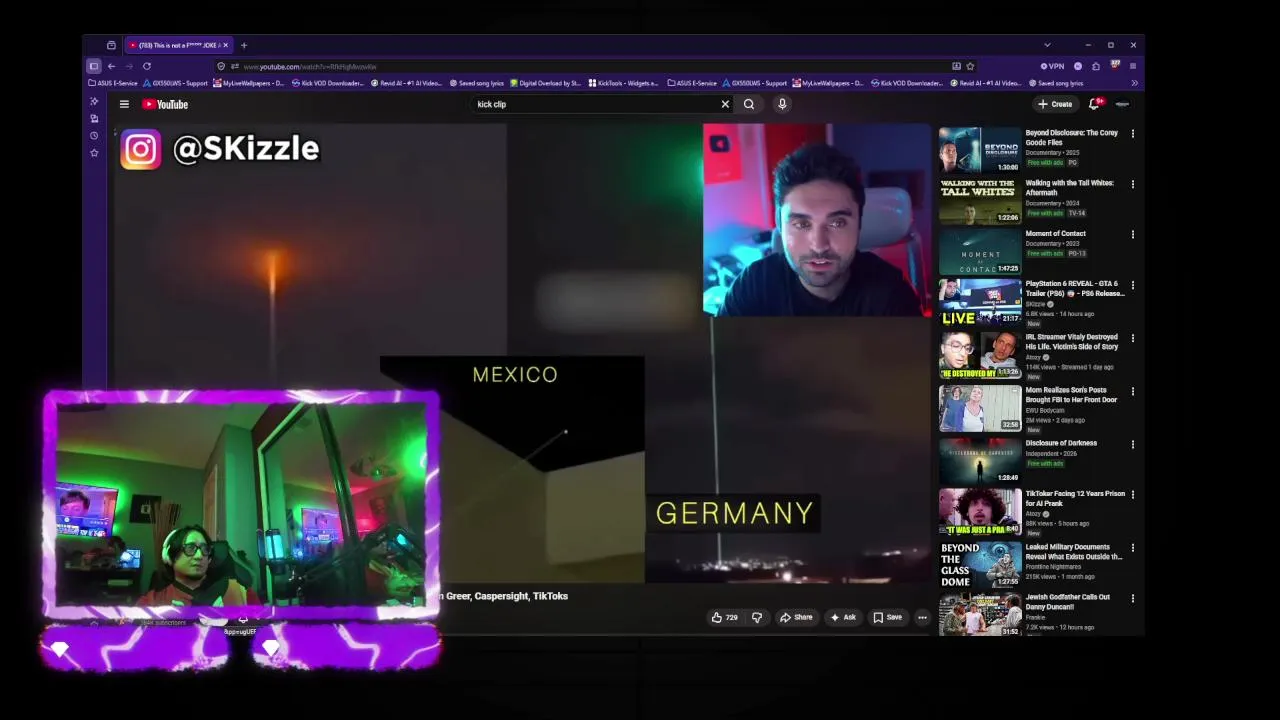Image resolution: width=1280 pixels, height=720 pixels.
Task: Open the YouTube account avatar menu
Action: (1123, 104)
